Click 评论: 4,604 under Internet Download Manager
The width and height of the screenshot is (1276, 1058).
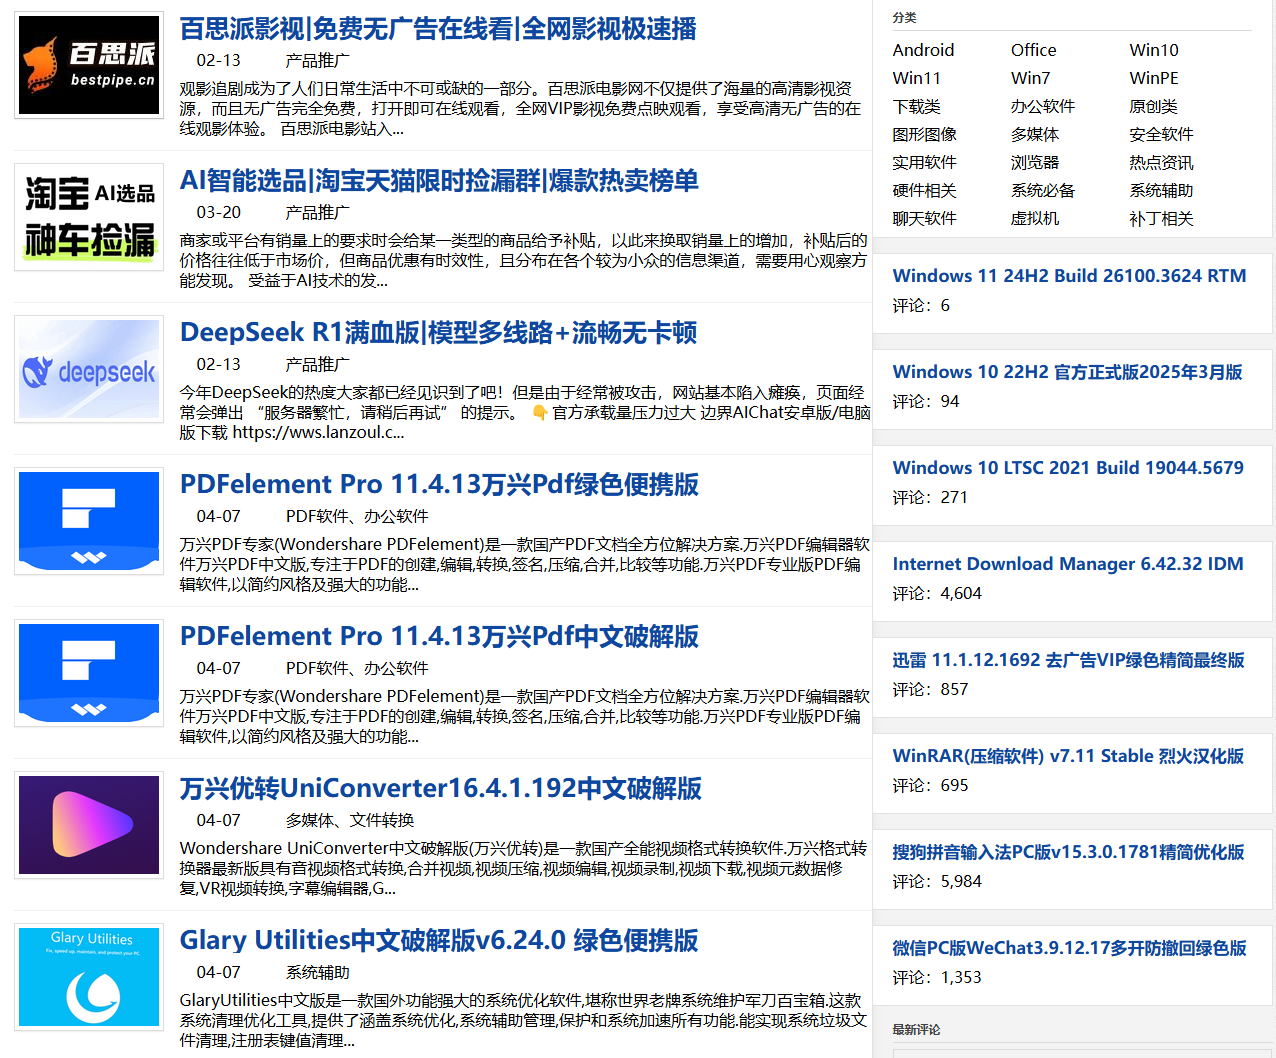pos(937,593)
